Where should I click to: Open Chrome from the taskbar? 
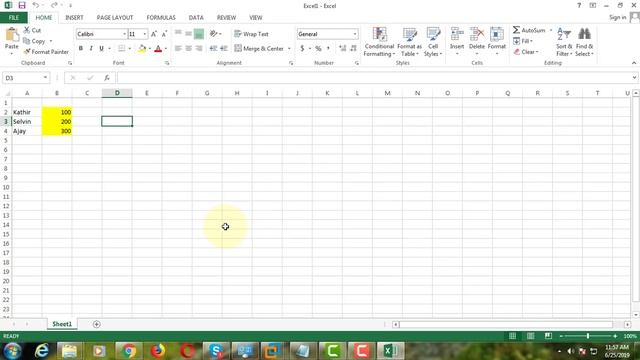click(x=129, y=351)
